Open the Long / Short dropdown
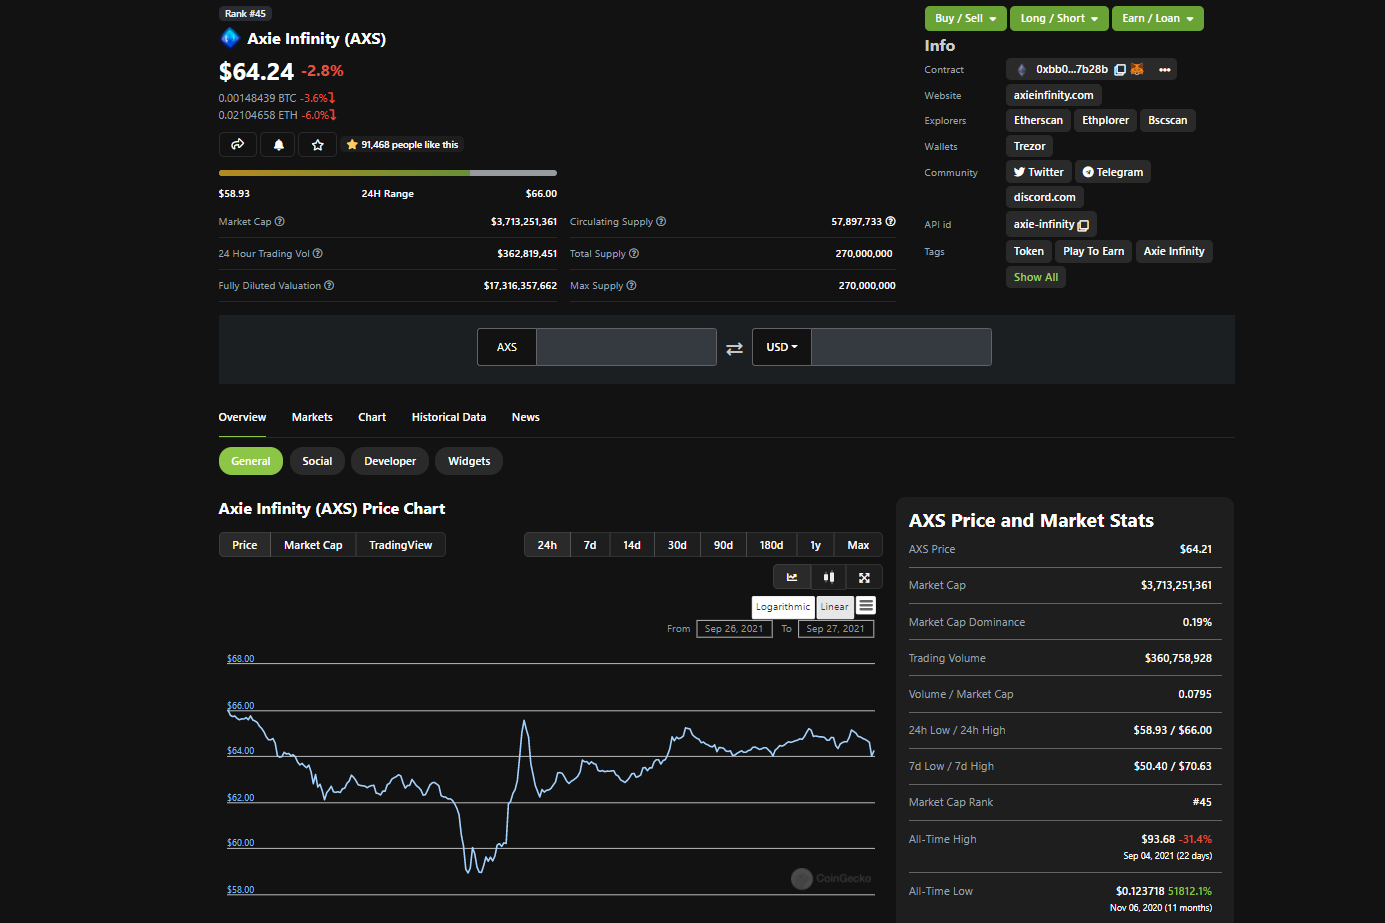This screenshot has height=923, width=1385. [x=1059, y=18]
